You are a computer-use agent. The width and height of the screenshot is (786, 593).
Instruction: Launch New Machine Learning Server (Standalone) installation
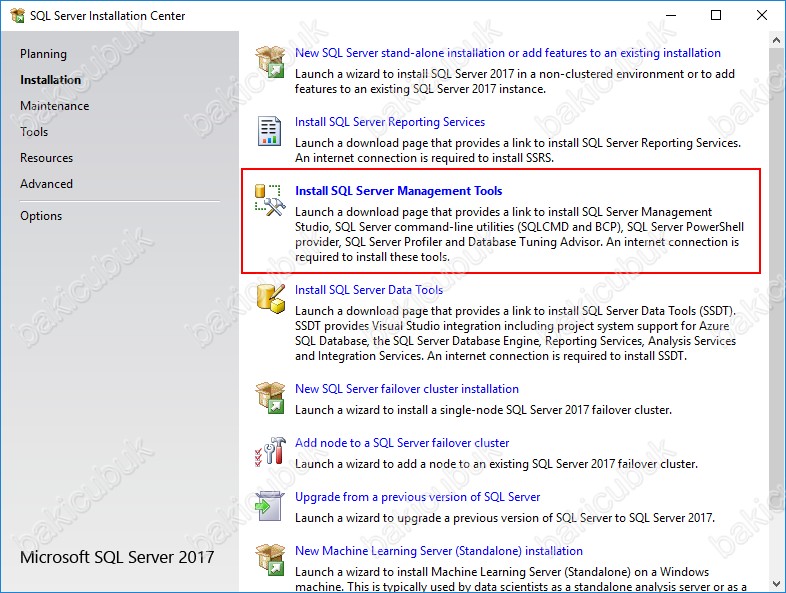coord(439,551)
